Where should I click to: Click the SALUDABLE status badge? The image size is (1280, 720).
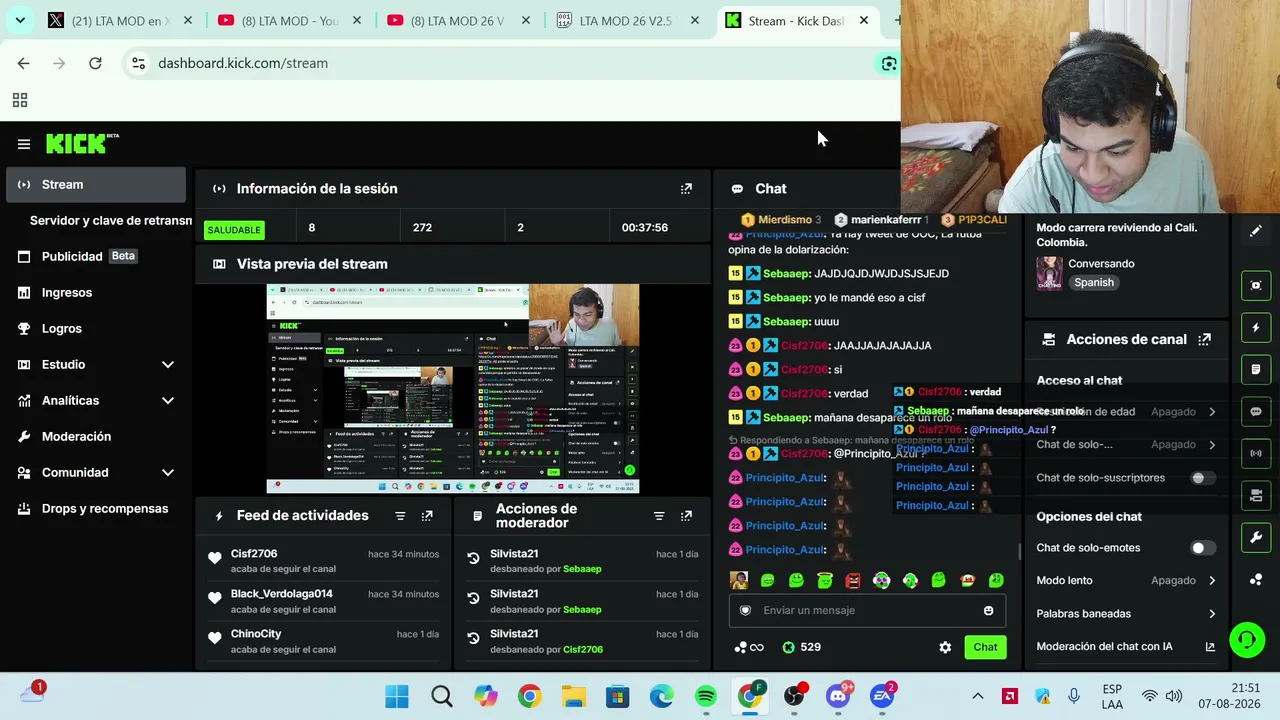pos(234,230)
